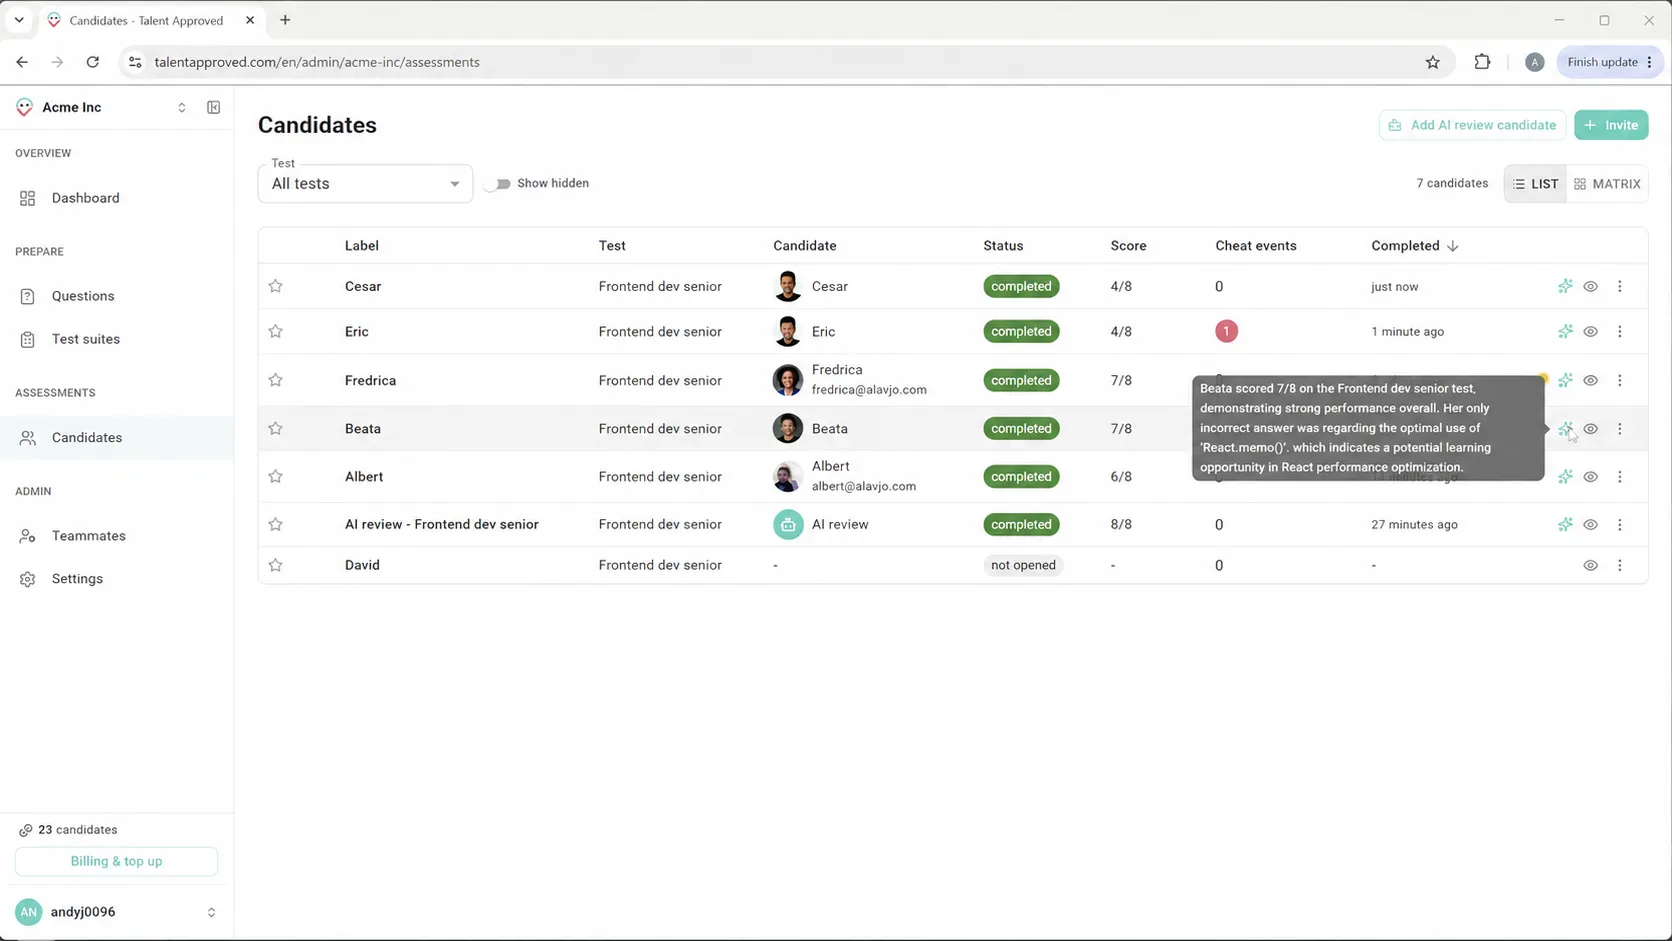Click the Score column header
This screenshot has height=941, width=1672.
1128,246
